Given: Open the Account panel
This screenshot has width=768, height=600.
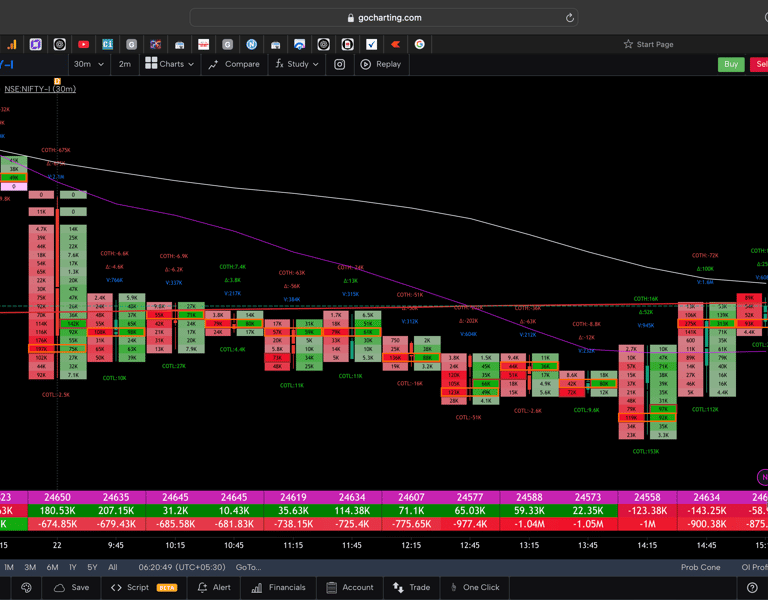Looking at the screenshot, I should click(350, 587).
